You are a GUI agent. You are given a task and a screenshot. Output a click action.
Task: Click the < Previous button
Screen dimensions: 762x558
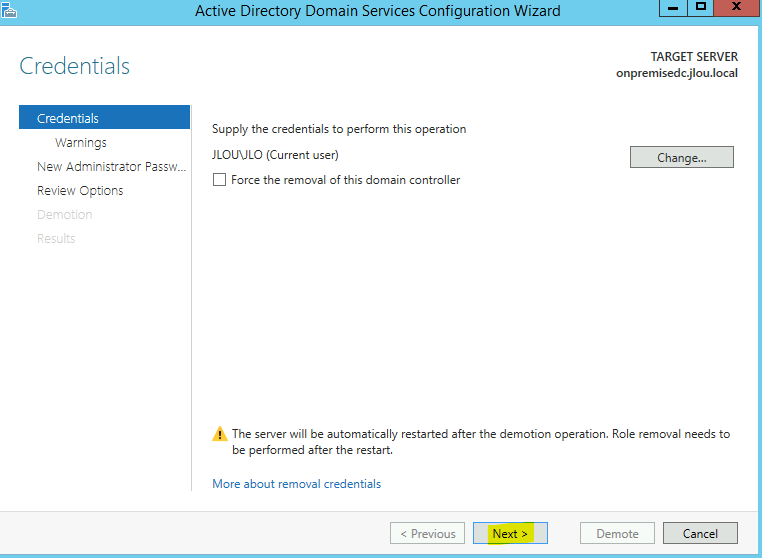tap(427, 533)
